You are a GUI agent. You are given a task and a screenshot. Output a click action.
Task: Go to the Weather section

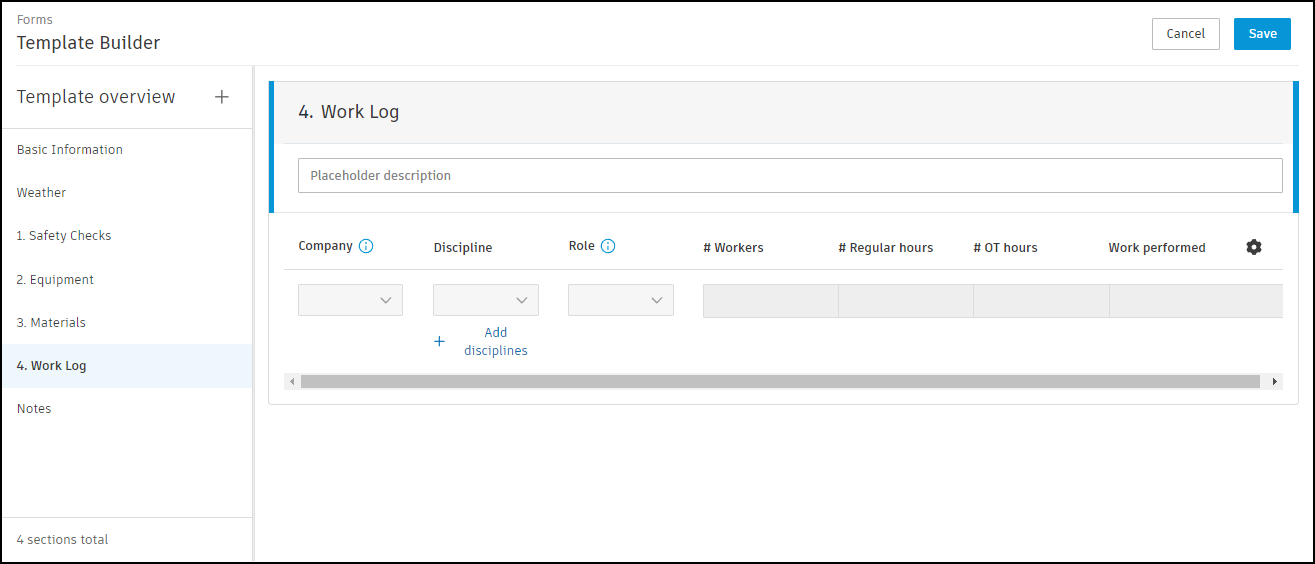[x=41, y=193]
